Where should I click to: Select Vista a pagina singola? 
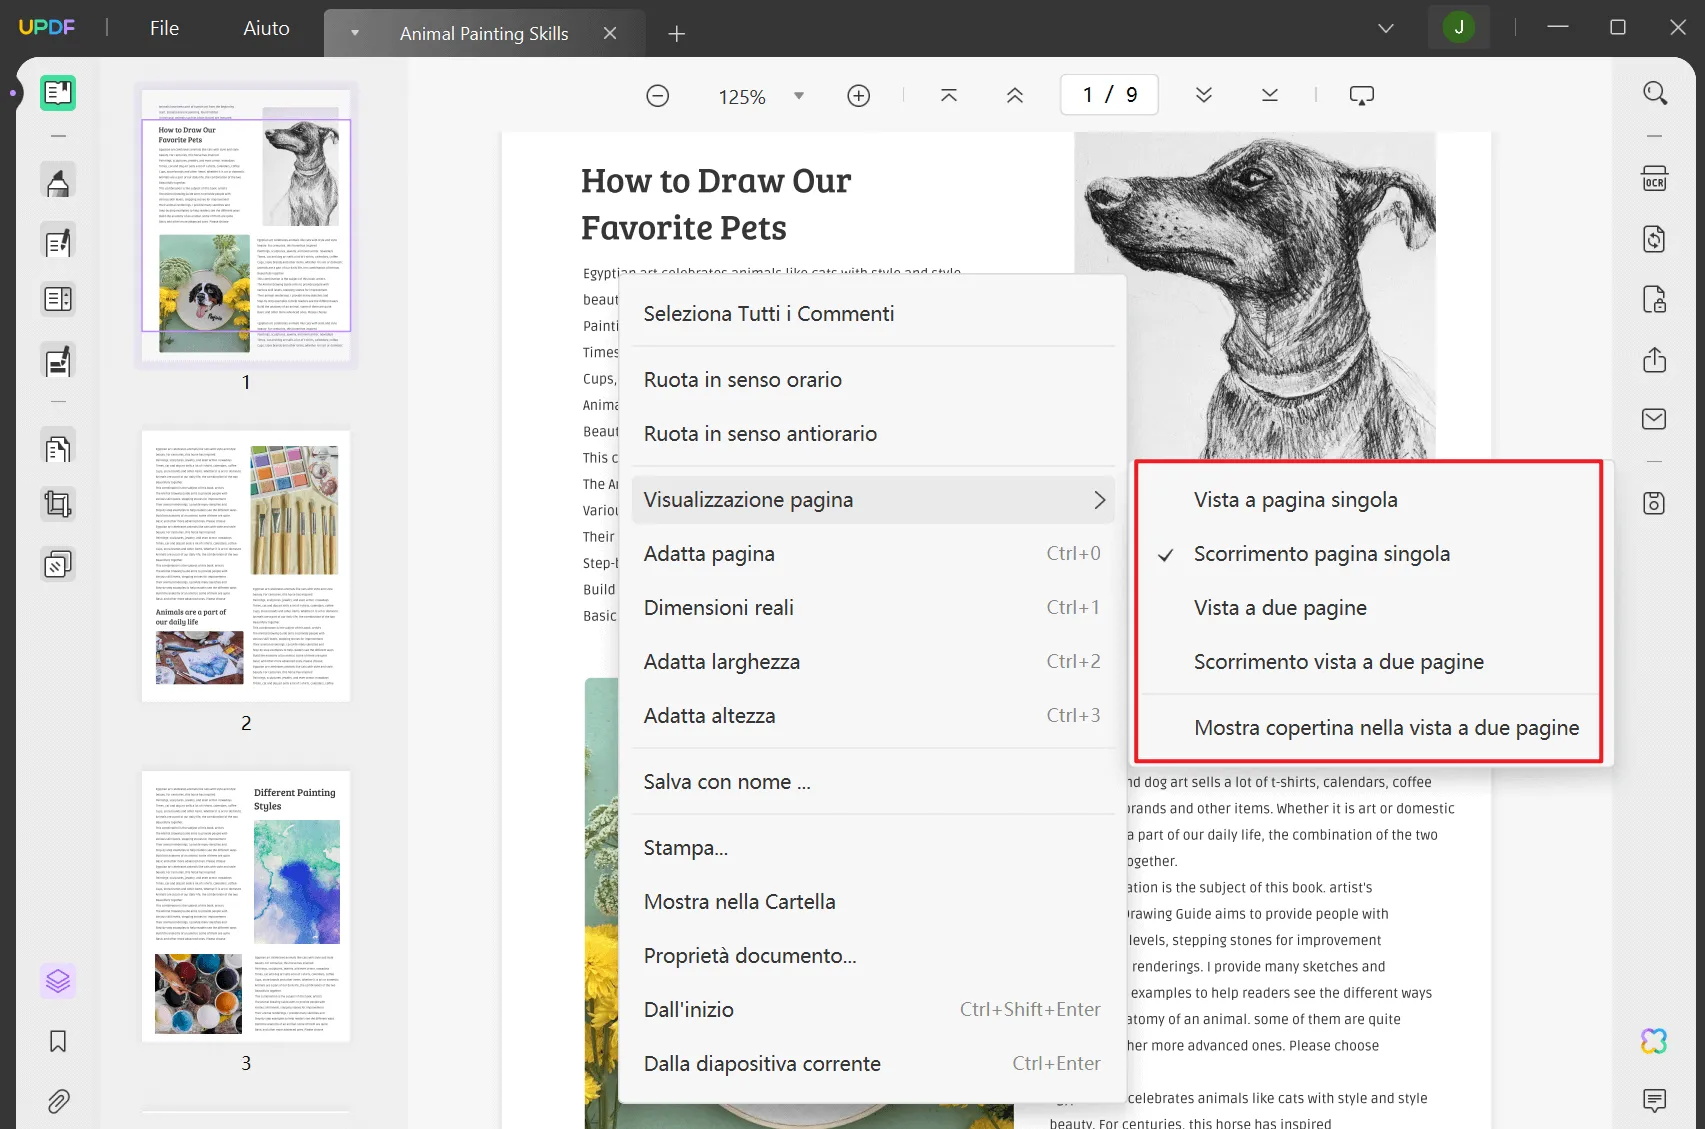click(1369, 500)
